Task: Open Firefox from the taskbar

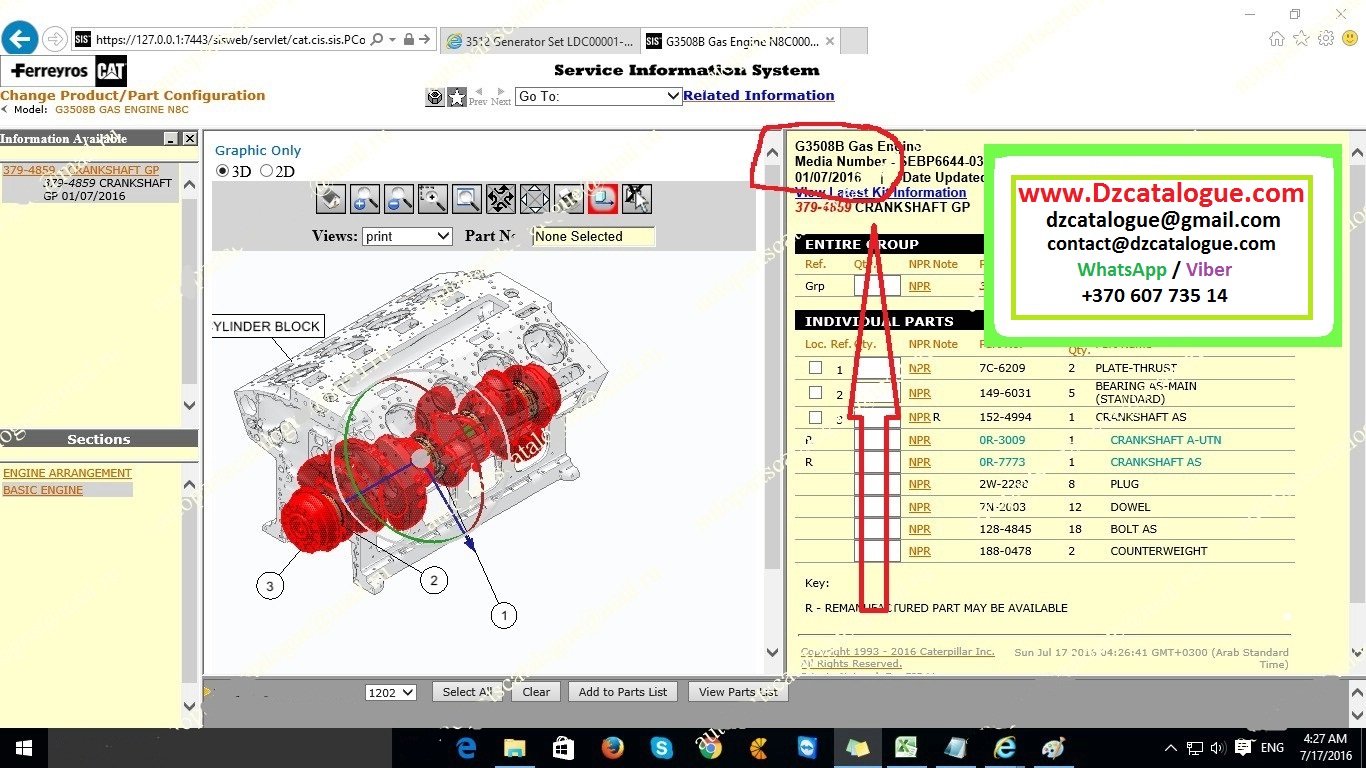Action: 612,748
